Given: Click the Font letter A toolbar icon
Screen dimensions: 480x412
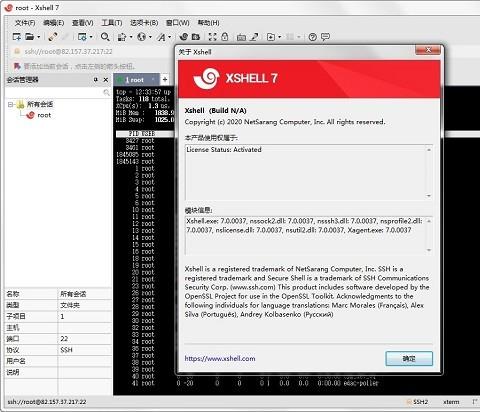Looking at the screenshot, I should [162, 37].
